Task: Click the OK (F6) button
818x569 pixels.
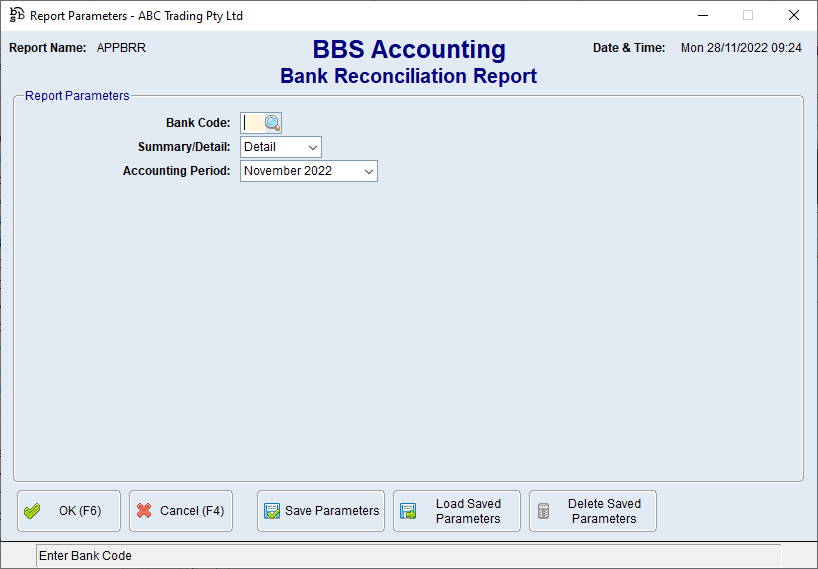Action: pos(69,511)
